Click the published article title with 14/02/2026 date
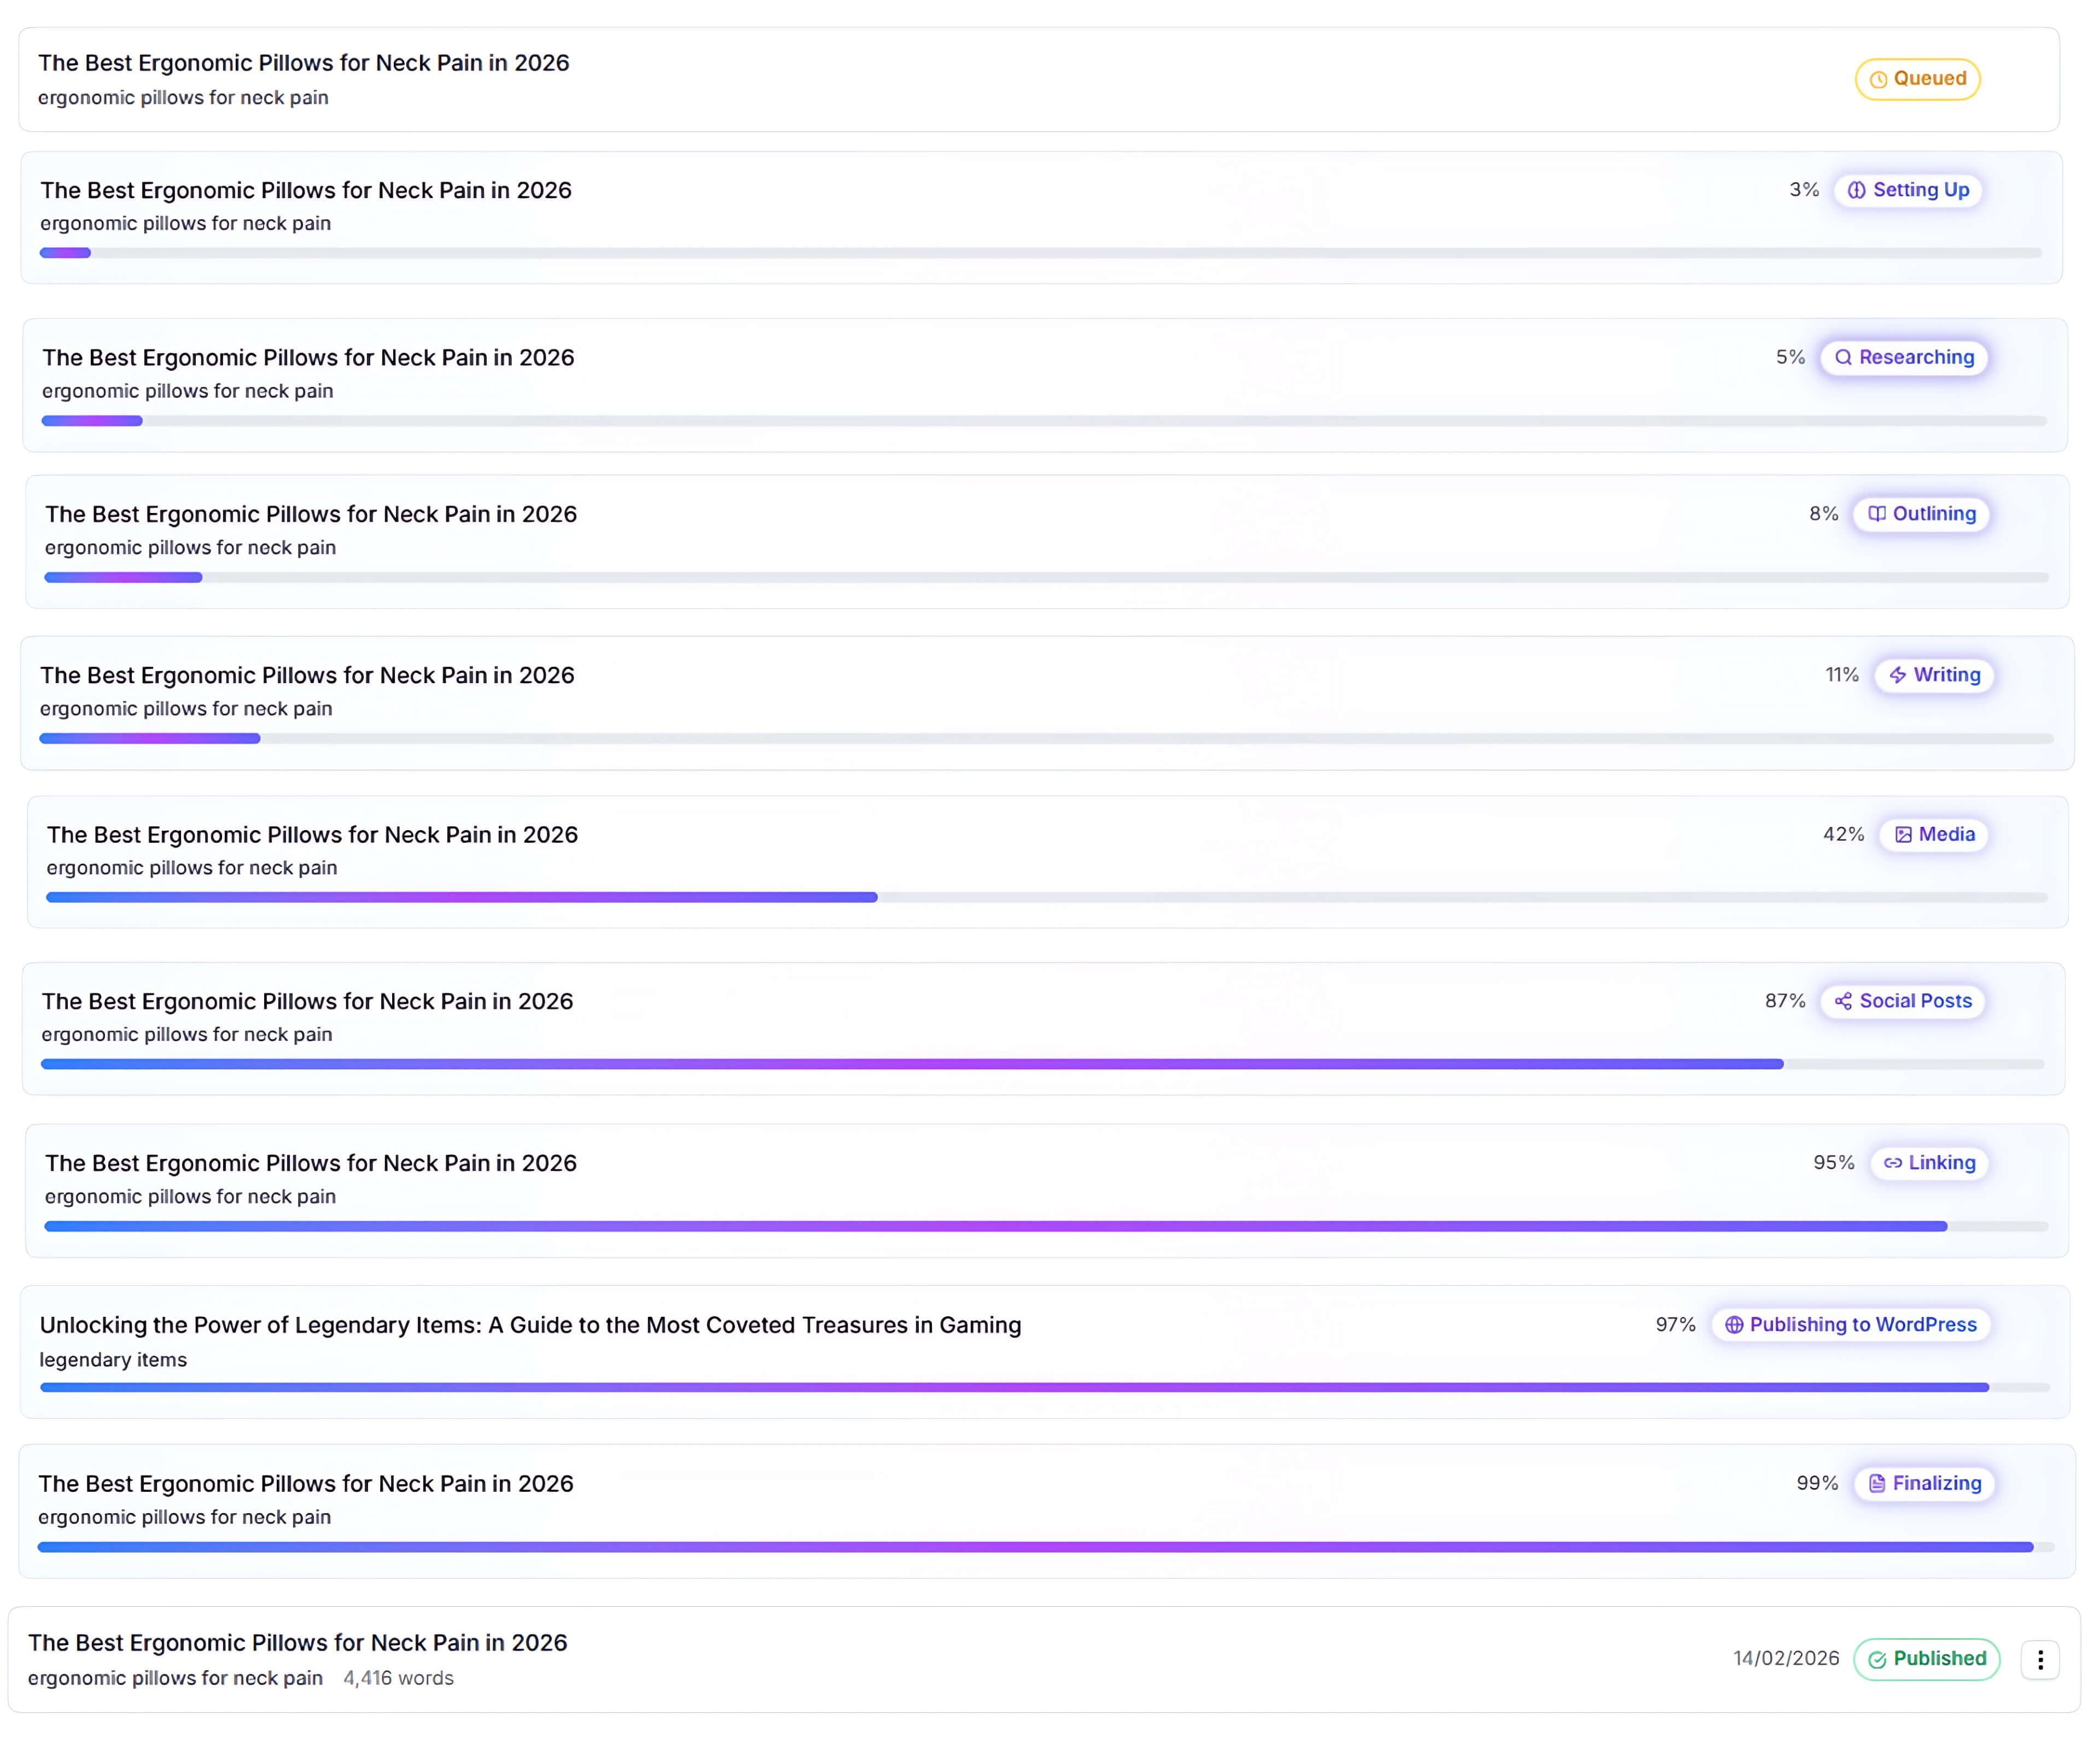This screenshot has height=1738, width=2100. (x=297, y=1643)
